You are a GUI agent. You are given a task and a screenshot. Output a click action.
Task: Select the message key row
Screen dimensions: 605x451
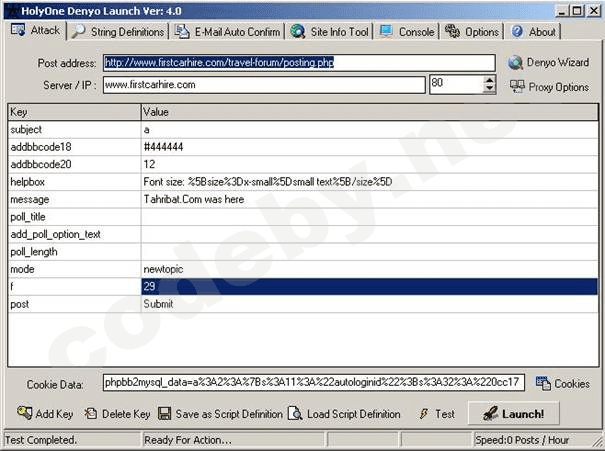(74, 199)
